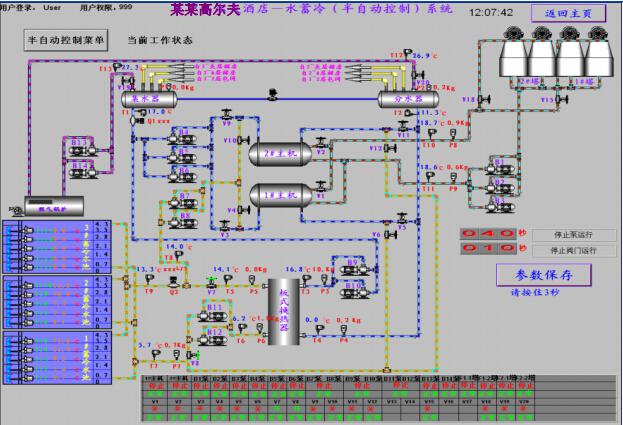
Task: Click temperature sensor T10 icon
Action: (431, 134)
